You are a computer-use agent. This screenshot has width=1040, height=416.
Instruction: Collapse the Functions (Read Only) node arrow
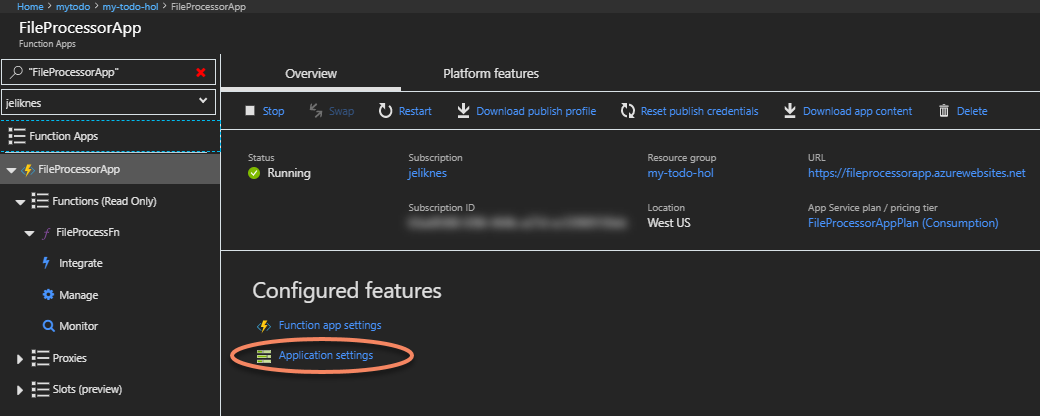(20, 202)
